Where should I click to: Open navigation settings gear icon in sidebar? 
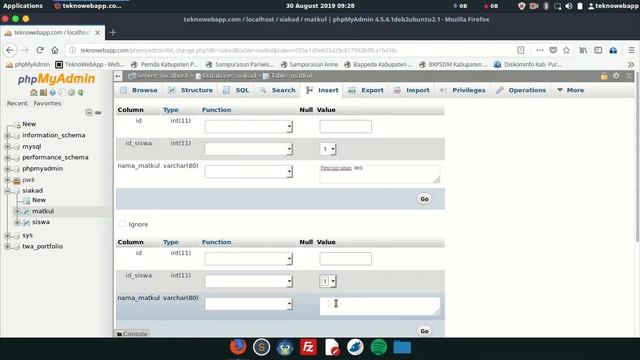point(71,93)
